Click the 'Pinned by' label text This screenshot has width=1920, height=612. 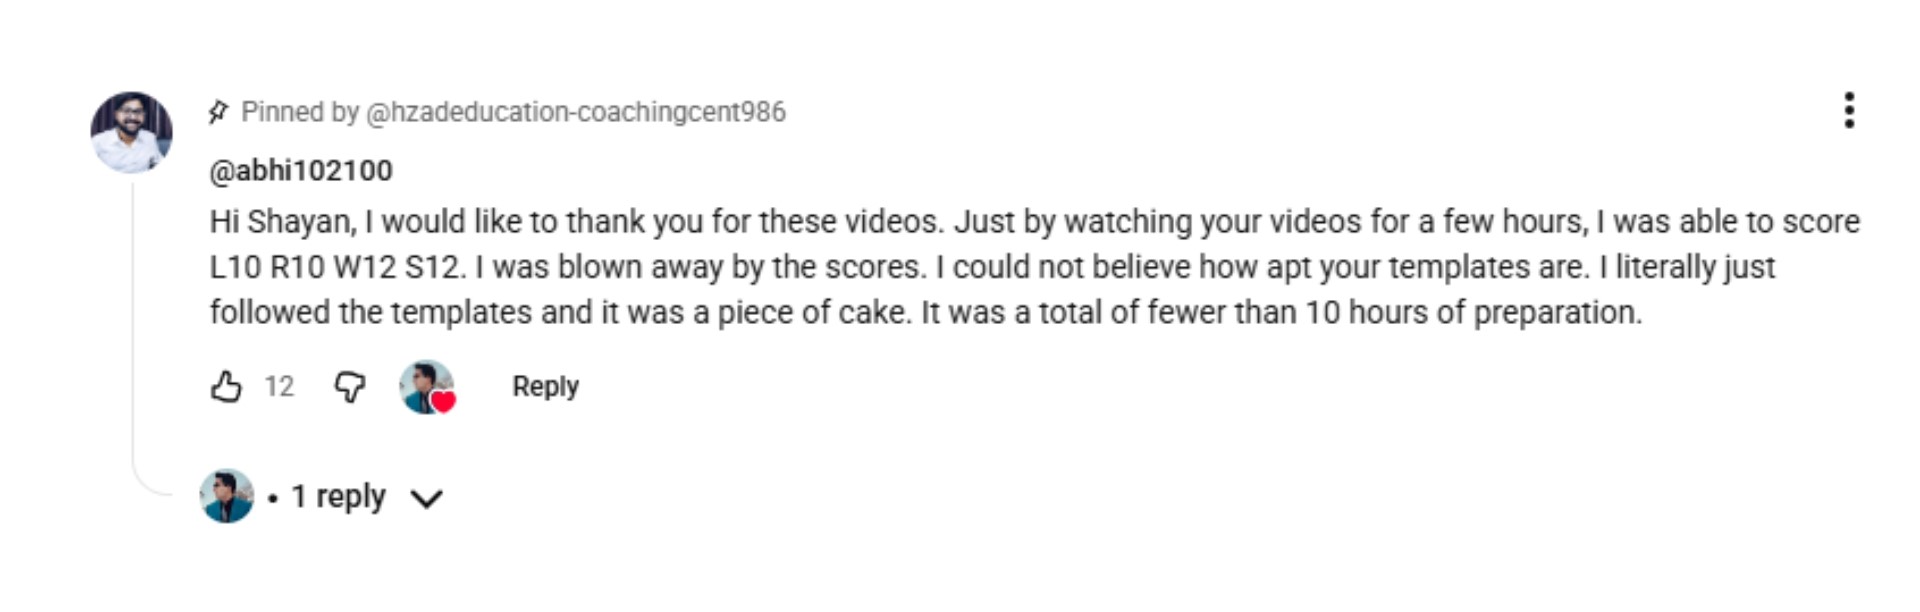click(x=300, y=112)
